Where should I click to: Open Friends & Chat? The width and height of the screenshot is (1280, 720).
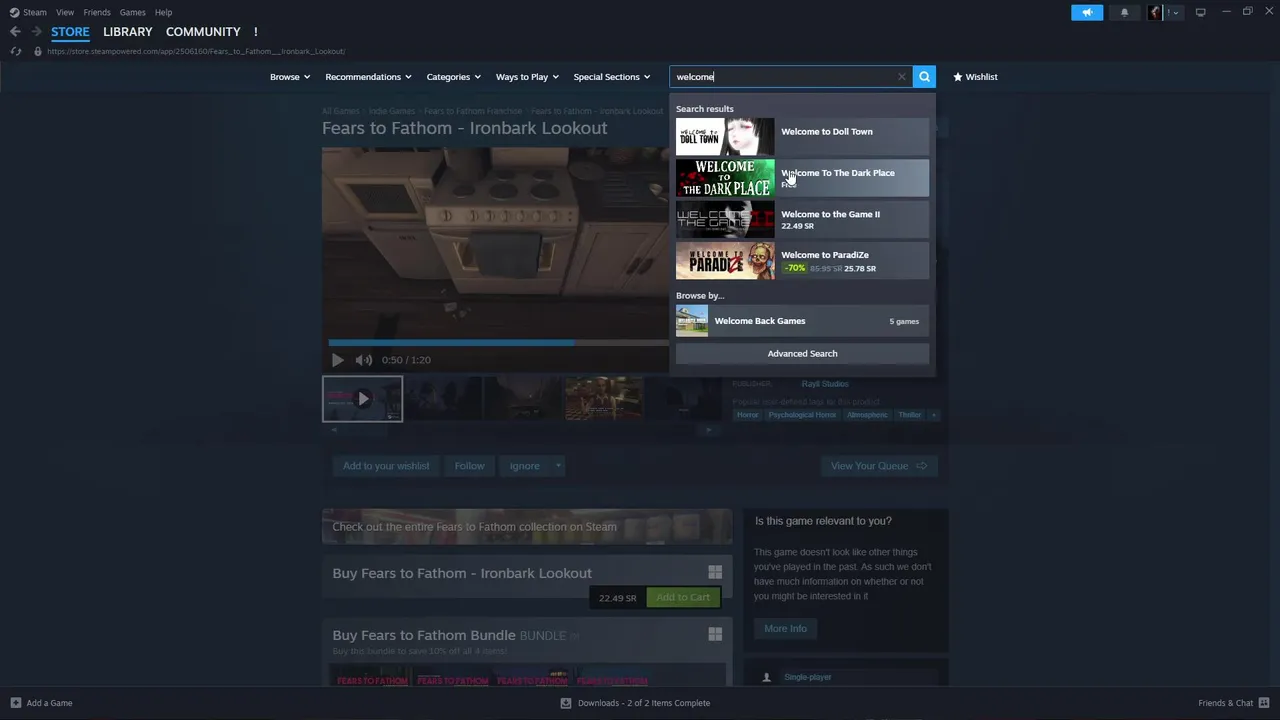click(x=1232, y=703)
